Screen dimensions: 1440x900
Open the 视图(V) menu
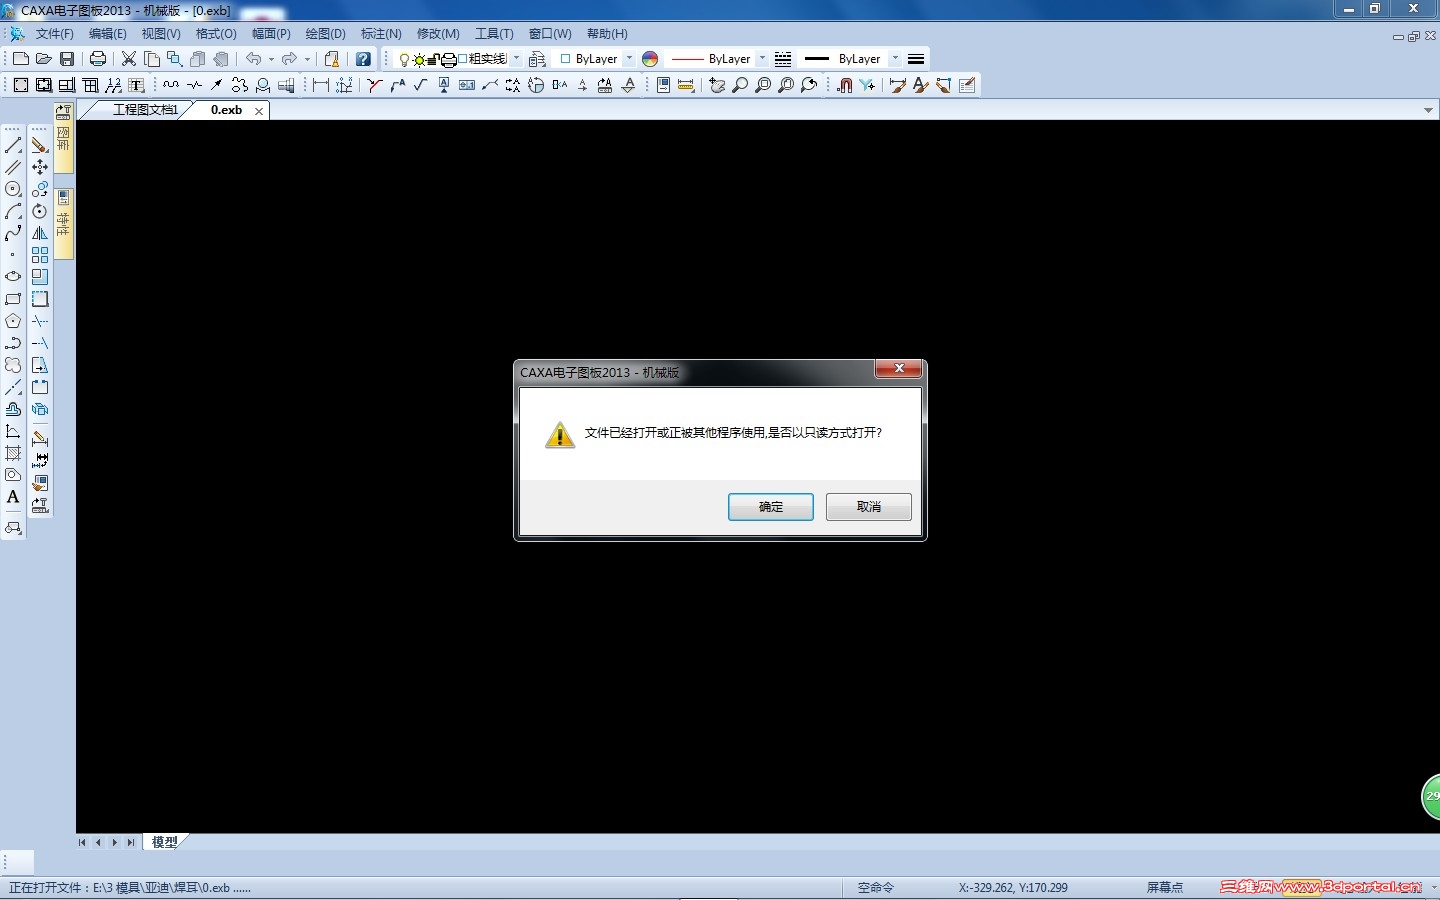pyautogui.click(x=161, y=34)
